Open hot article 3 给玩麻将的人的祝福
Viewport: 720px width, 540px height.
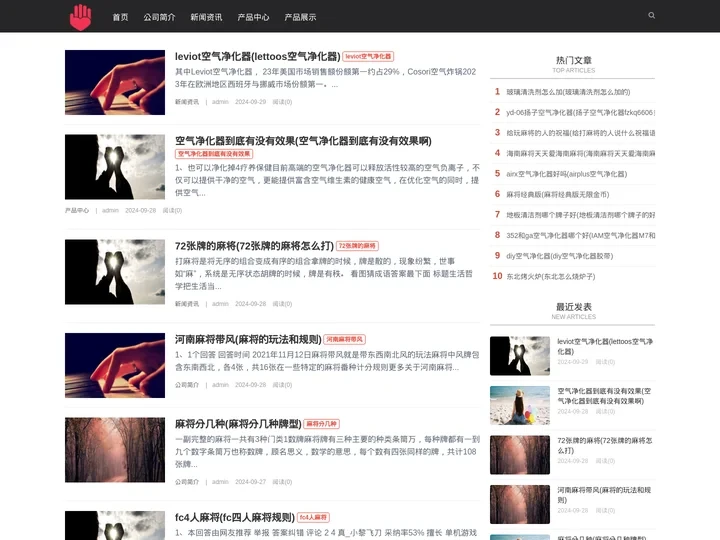point(580,133)
